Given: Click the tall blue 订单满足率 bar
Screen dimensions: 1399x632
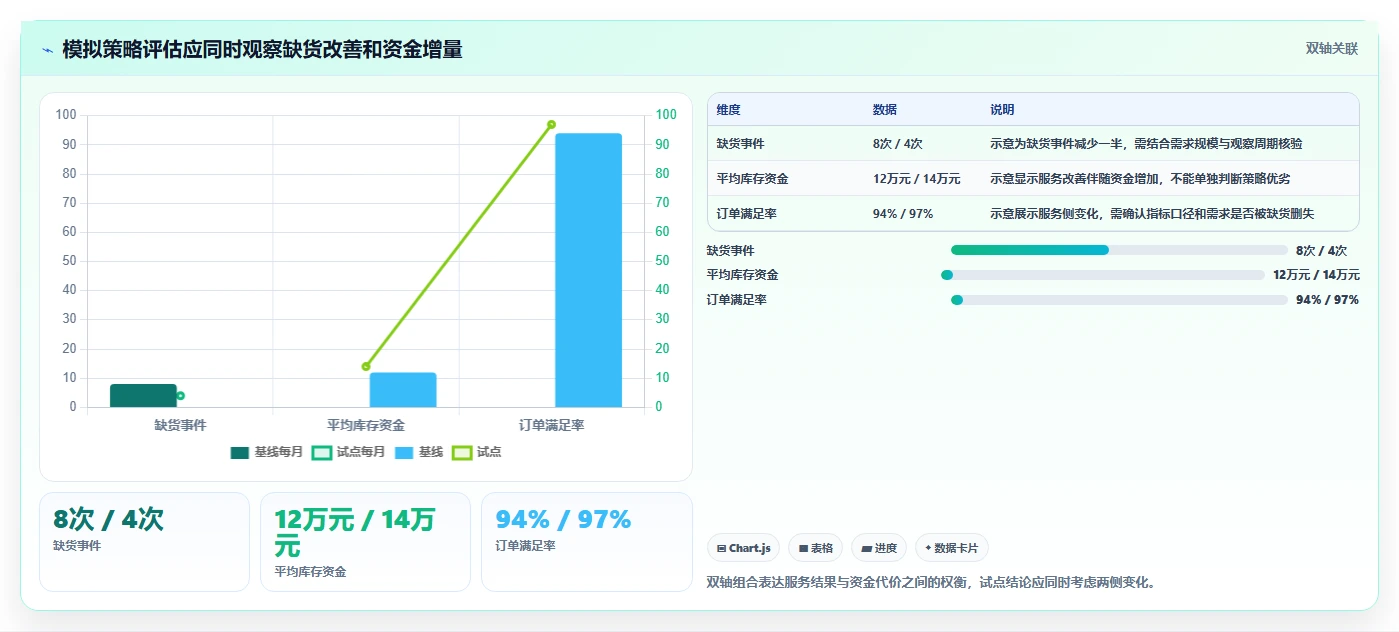Looking at the screenshot, I should coord(588,270).
